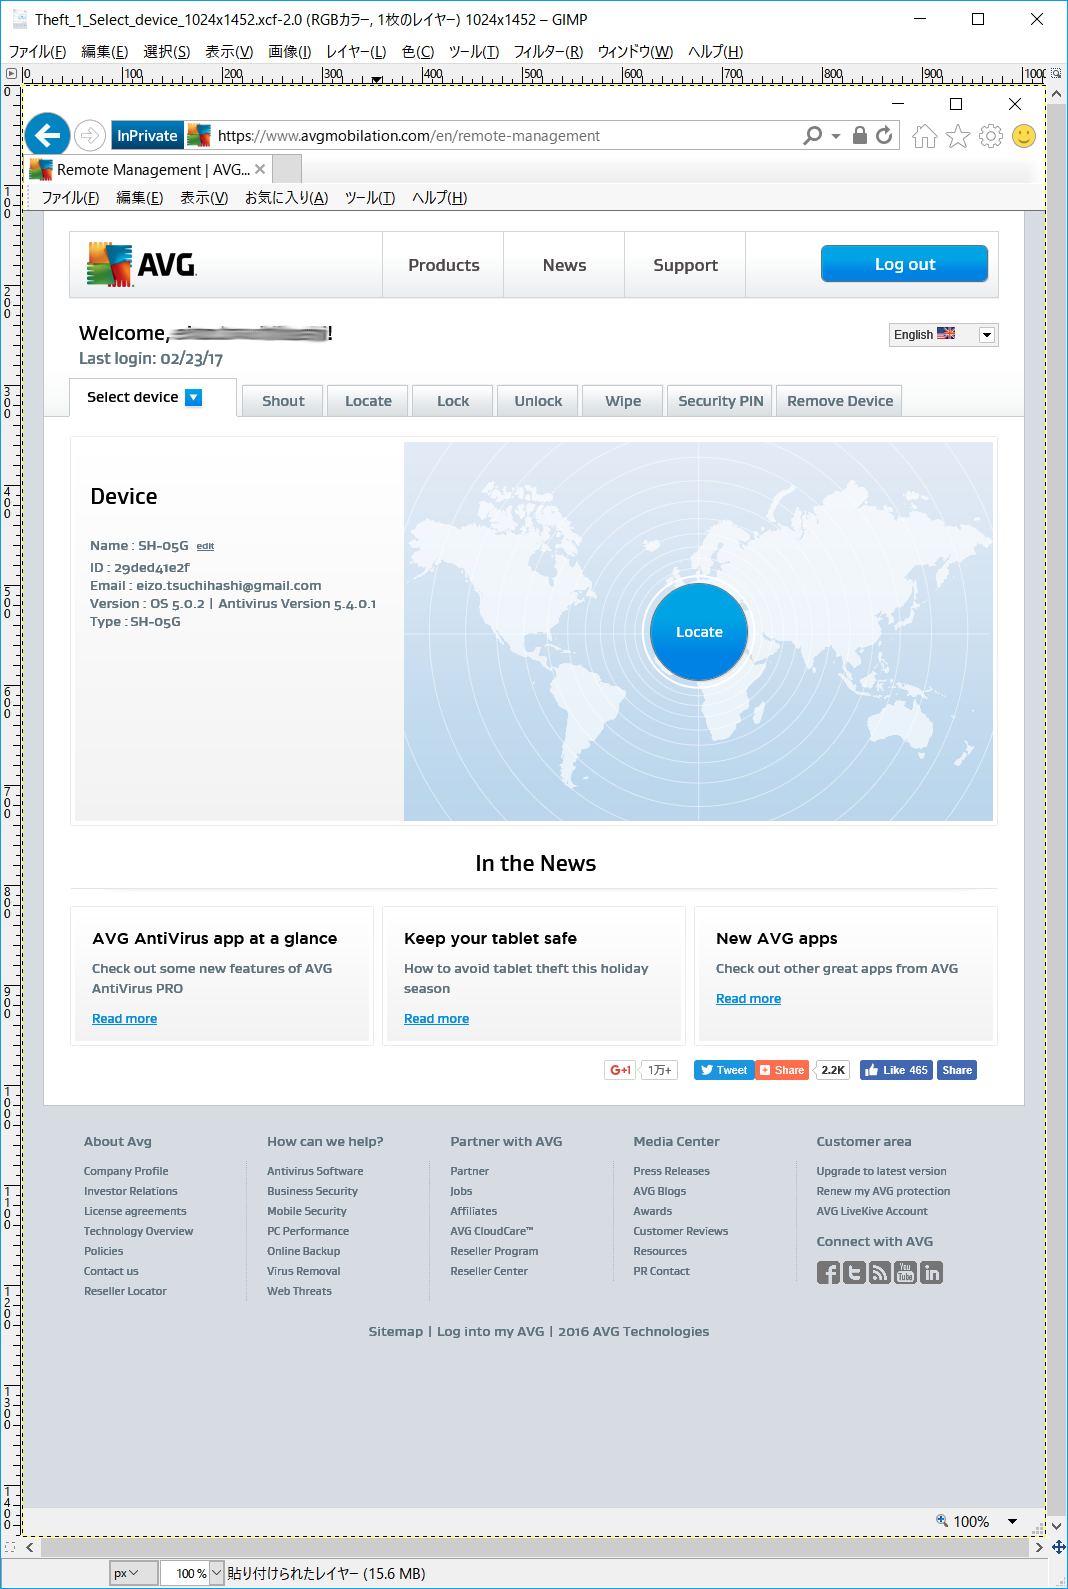Click the blue Log out button
This screenshot has width=1068, height=1589.
click(904, 264)
